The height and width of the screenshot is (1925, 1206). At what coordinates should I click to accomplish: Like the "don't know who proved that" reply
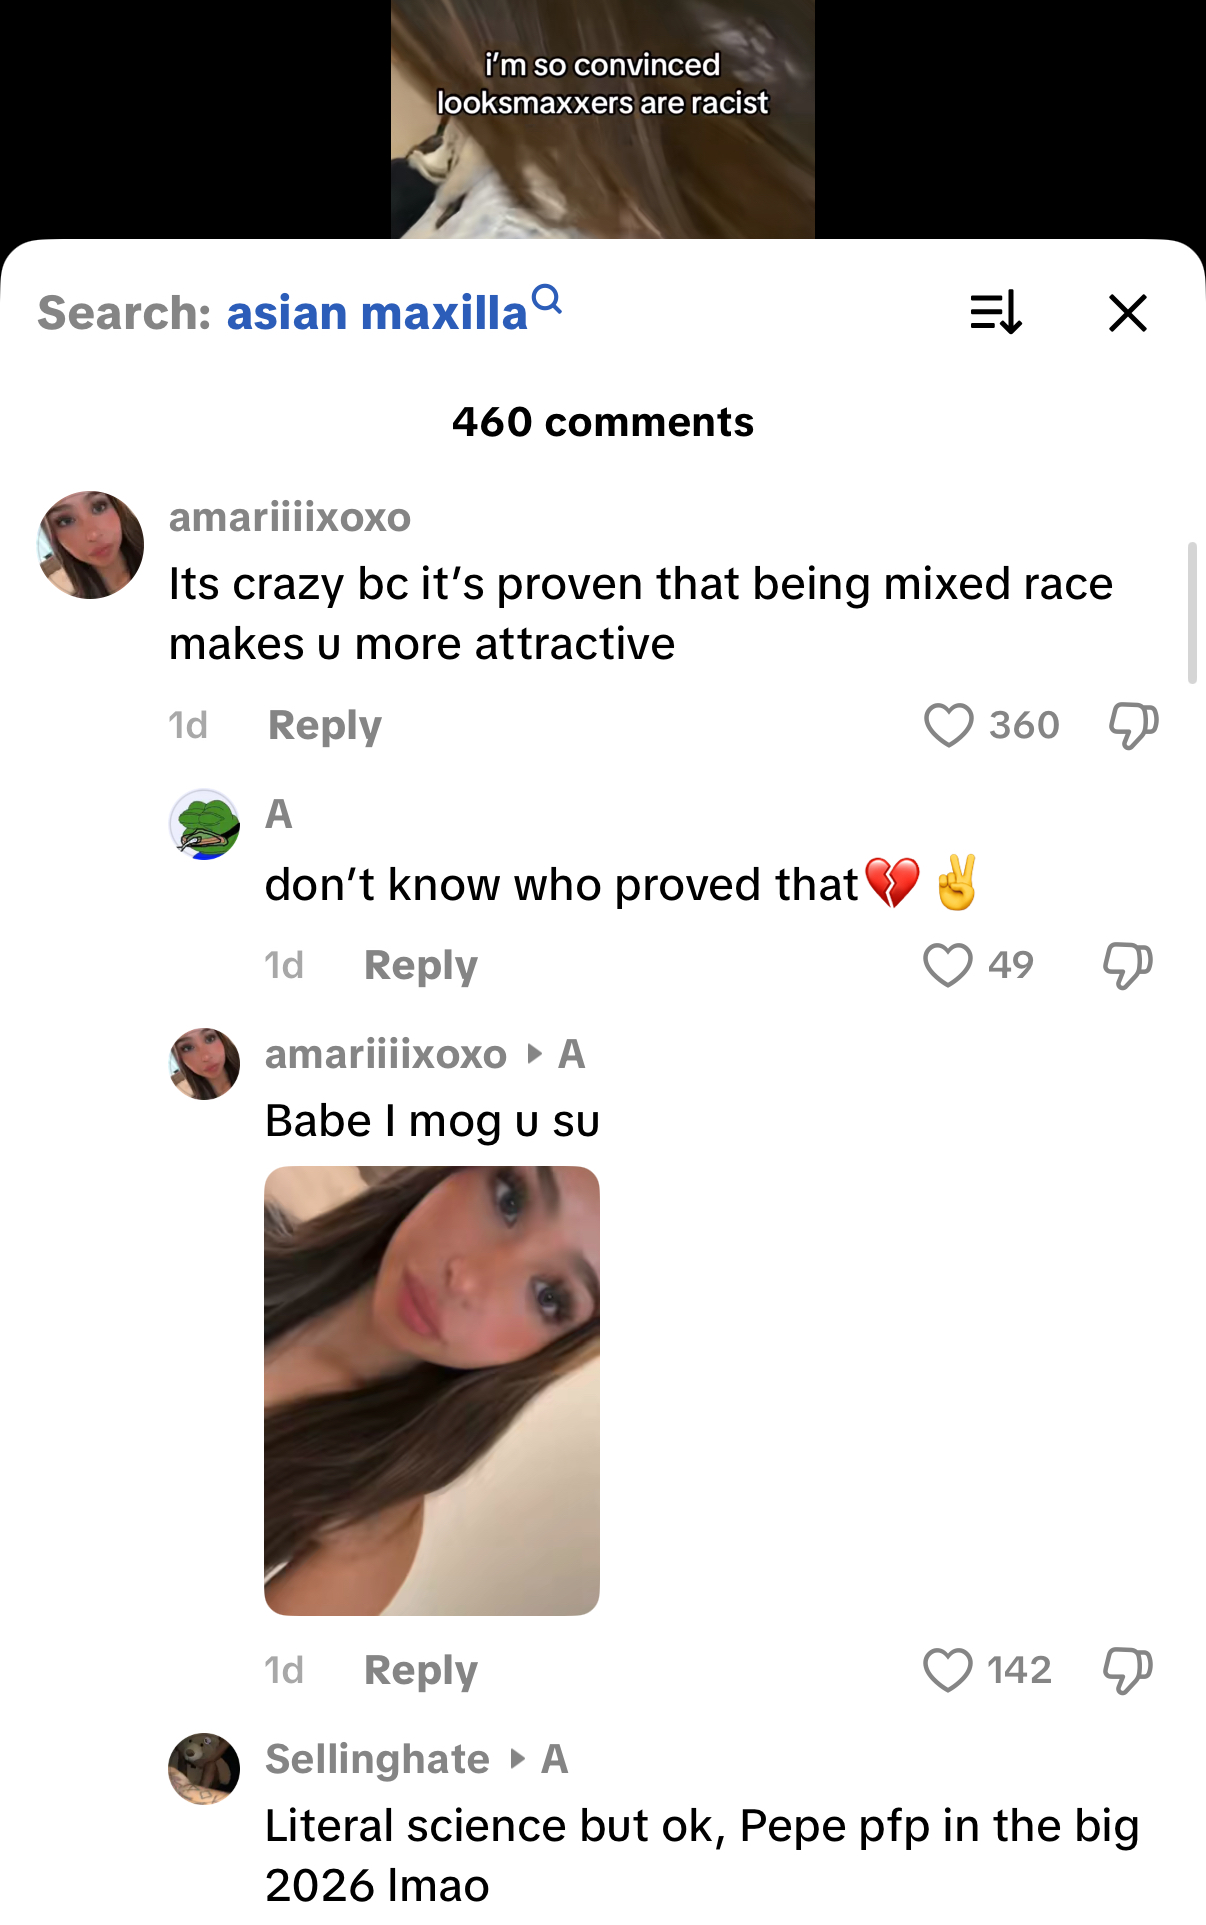coord(947,965)
